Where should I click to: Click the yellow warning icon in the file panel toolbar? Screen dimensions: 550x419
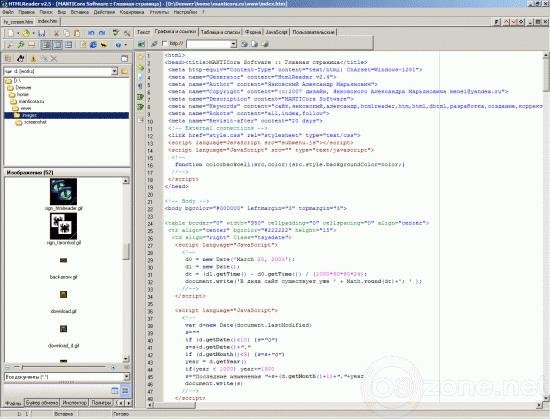34,59
